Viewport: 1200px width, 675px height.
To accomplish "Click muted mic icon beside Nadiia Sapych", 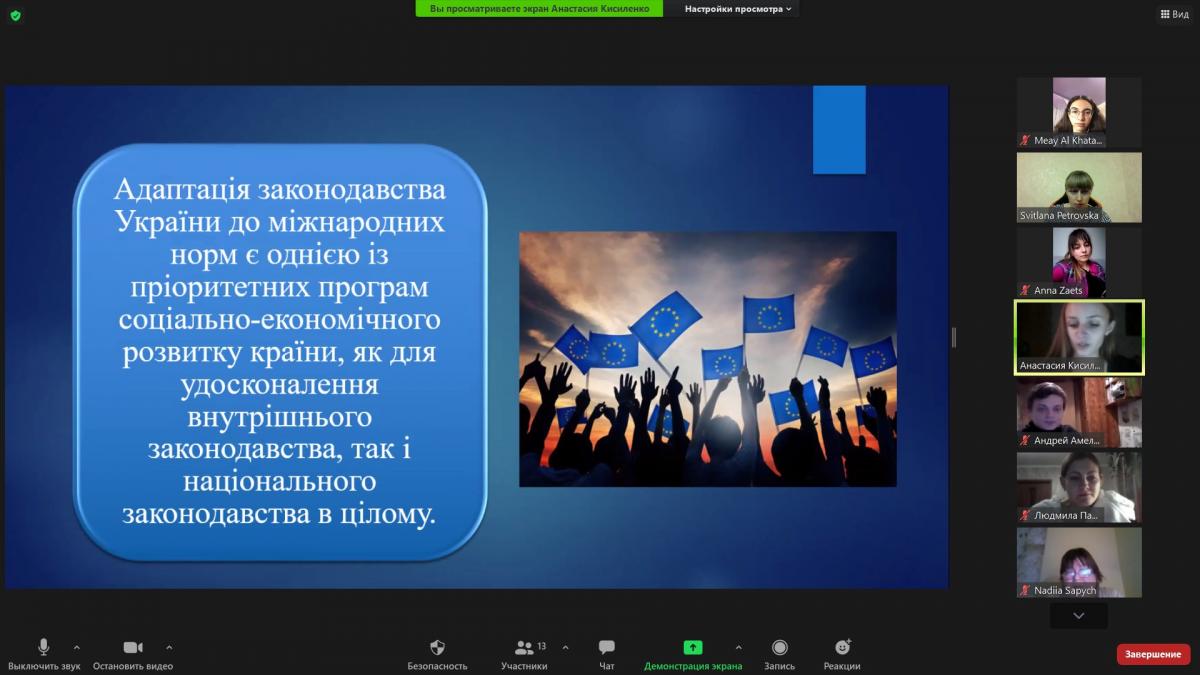I will coord(1025,590).
